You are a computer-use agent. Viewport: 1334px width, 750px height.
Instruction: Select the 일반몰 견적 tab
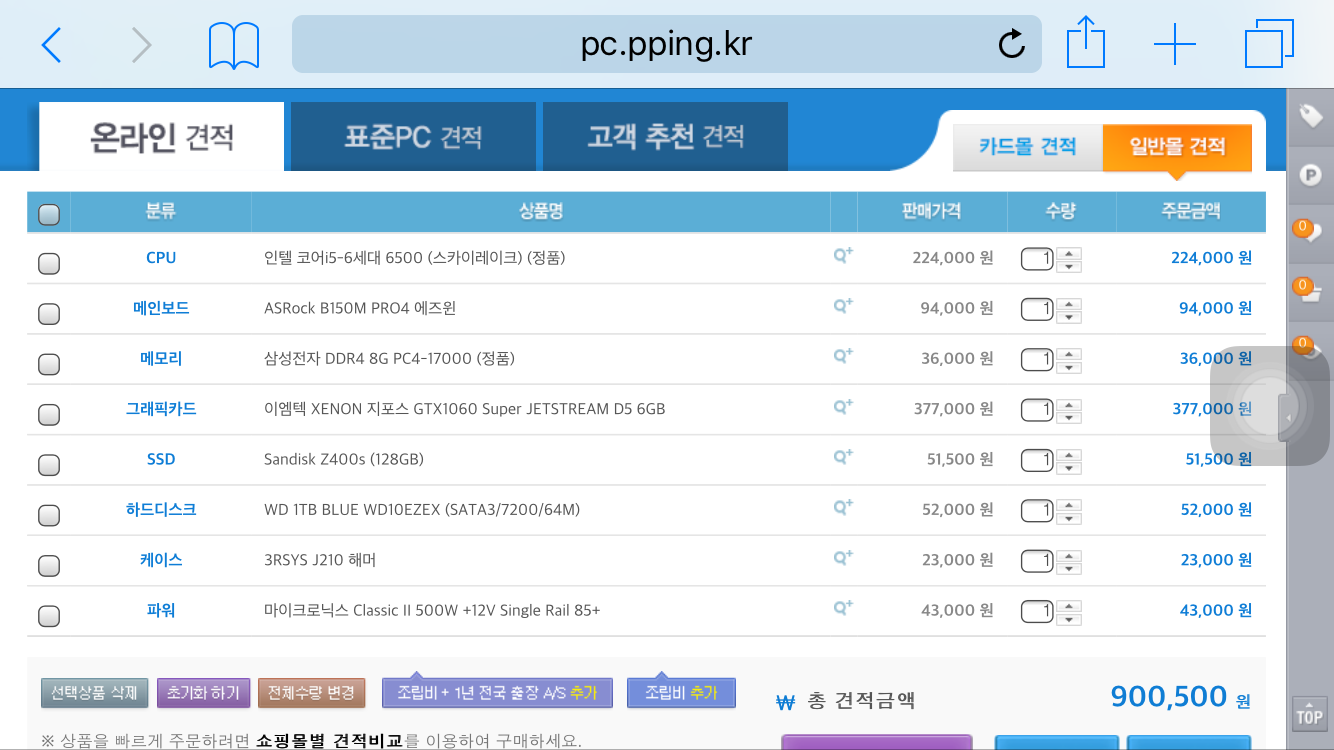tap(1177, 147)
